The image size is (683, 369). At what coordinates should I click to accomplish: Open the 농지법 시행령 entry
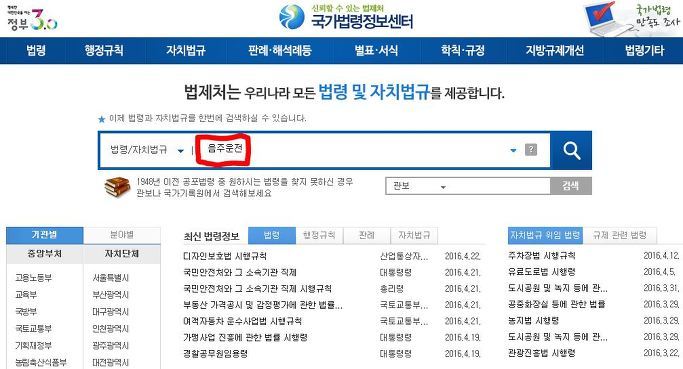tap(533, 320)
